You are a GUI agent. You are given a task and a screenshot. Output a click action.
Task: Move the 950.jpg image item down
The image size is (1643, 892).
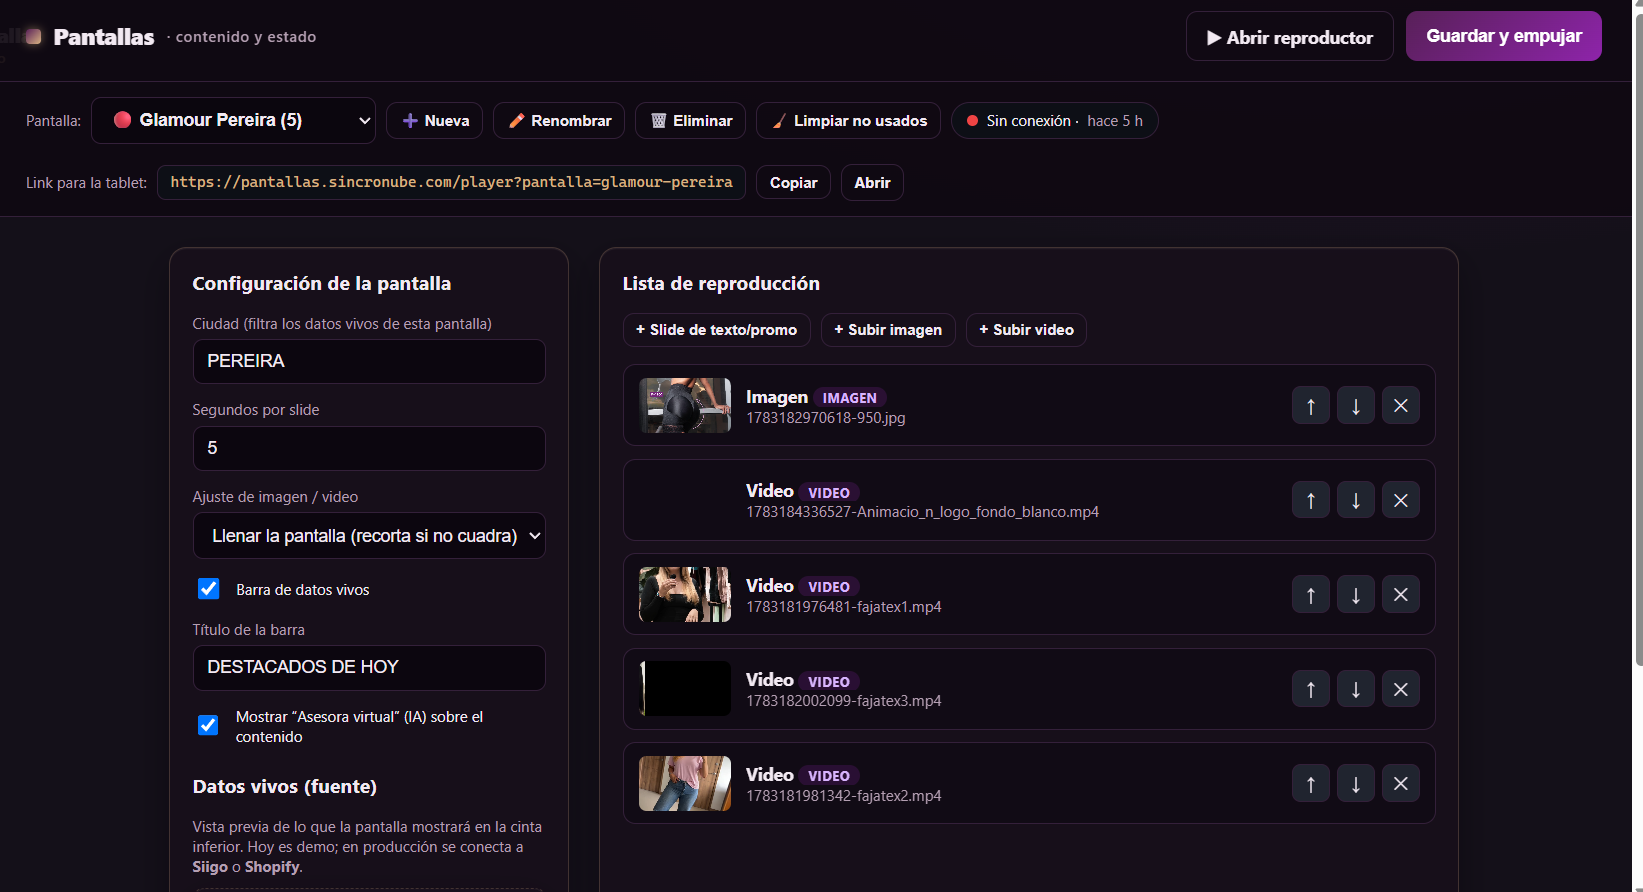(x=1356, y=406)
